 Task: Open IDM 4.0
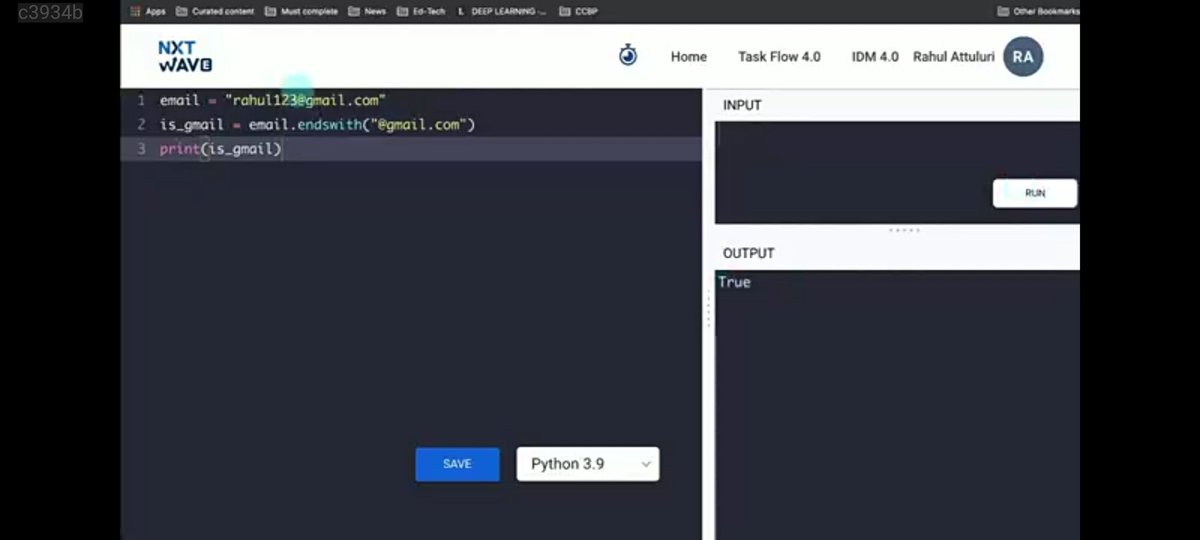(875, 57)
